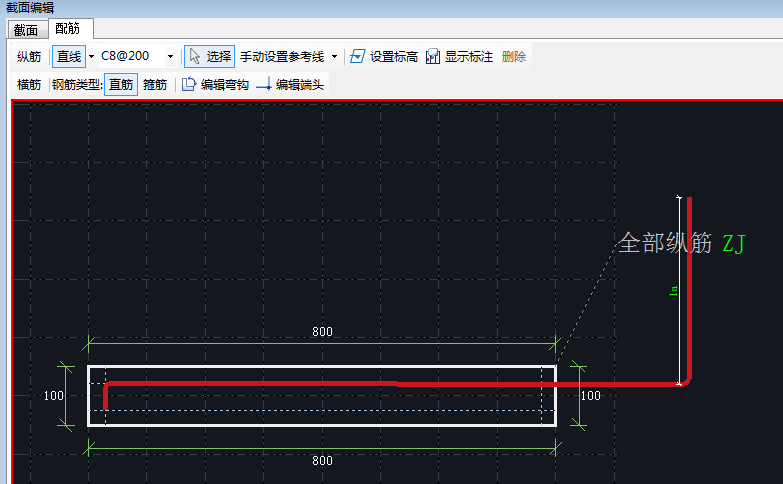Click the 设置标高 icon
Image resolution: width=783 pixels, height=484 pixels.
click(358, 56)
